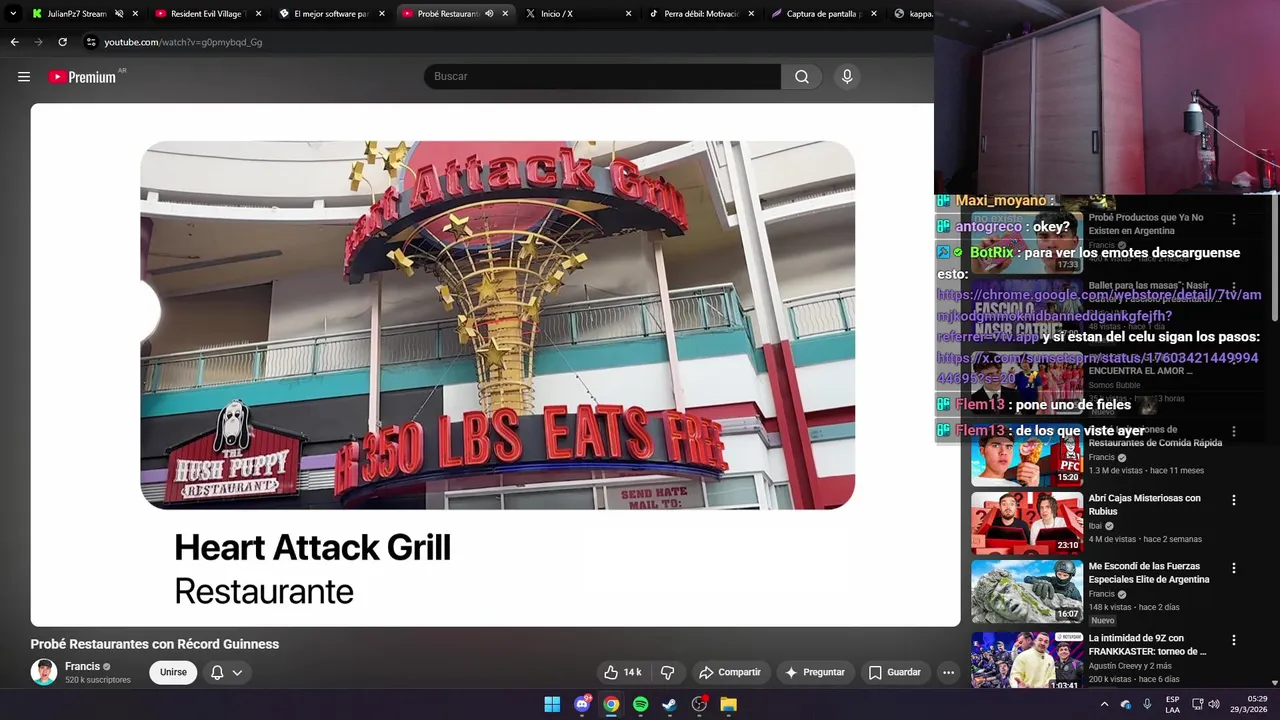The height and width of the screenshot is (720, 1280).
Task: Share video via Compartir button
Action: point(730,672)
